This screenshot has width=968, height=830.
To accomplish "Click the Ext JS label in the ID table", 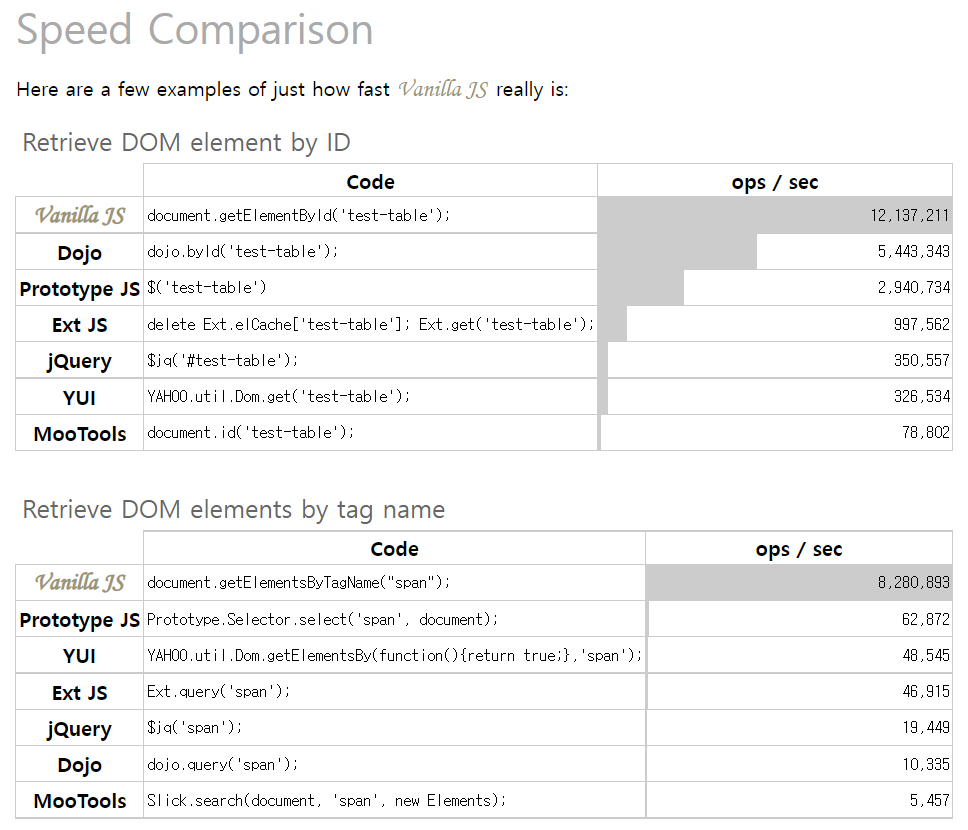I will pyautogui.click(x=80, y=325).
